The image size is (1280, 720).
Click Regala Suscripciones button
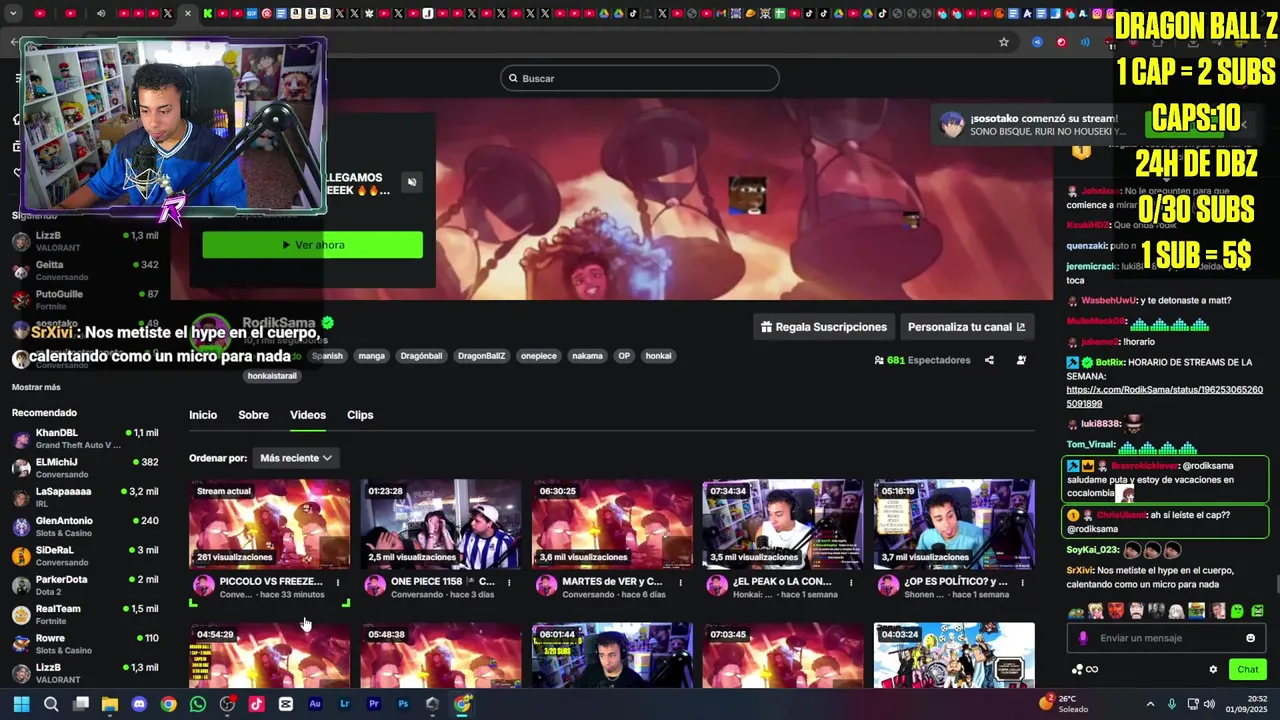pyautogui.click(x=824, y=327)
